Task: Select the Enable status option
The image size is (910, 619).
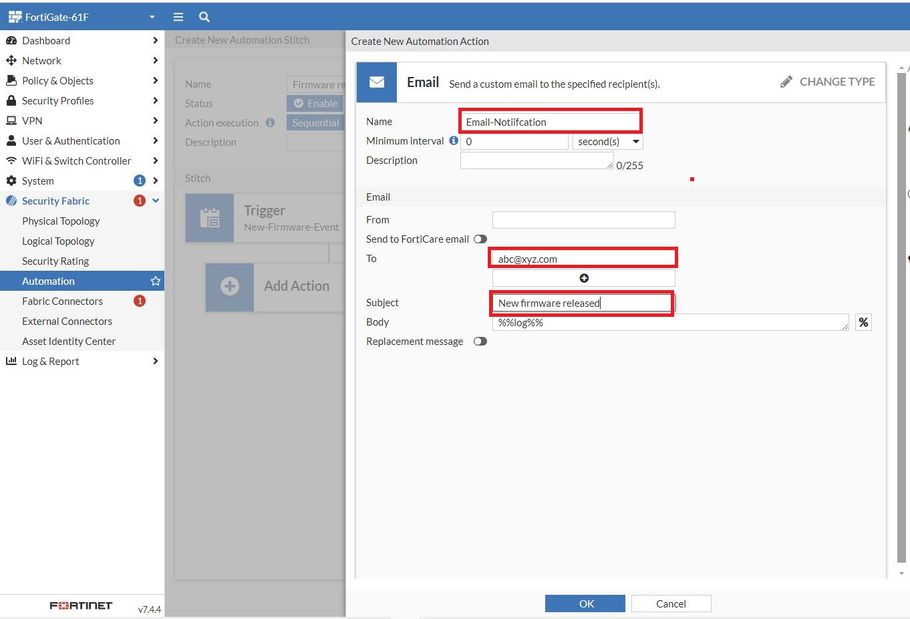Action: pos(315,103)
